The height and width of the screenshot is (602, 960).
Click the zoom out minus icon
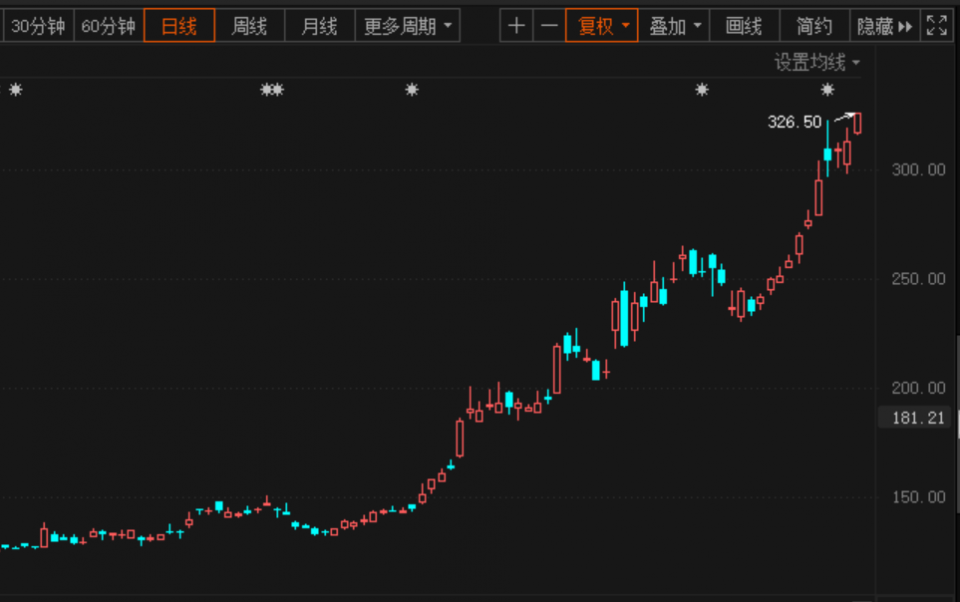(549, 26)
